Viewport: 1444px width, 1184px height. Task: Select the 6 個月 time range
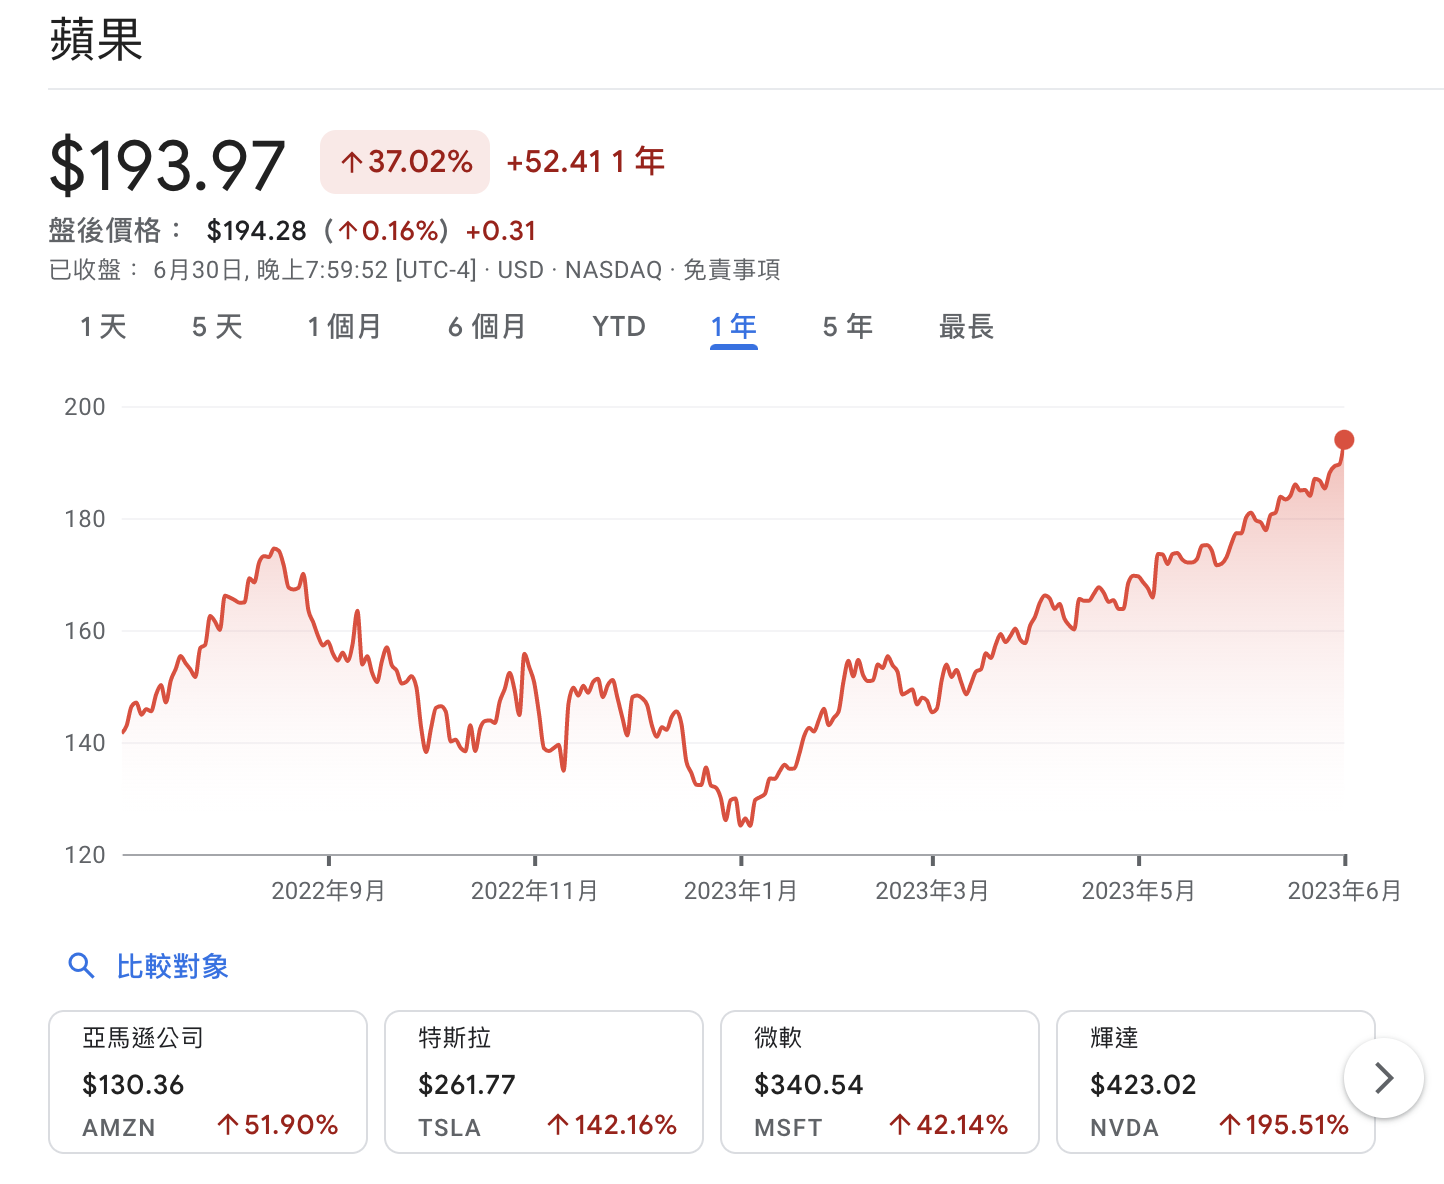tap(486, 327)
